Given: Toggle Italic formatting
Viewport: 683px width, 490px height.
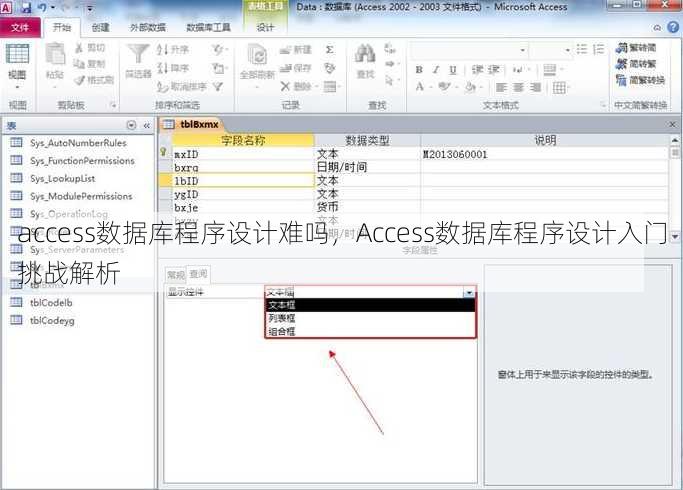Looking at the screenshot, I should (x=436, y=70).
